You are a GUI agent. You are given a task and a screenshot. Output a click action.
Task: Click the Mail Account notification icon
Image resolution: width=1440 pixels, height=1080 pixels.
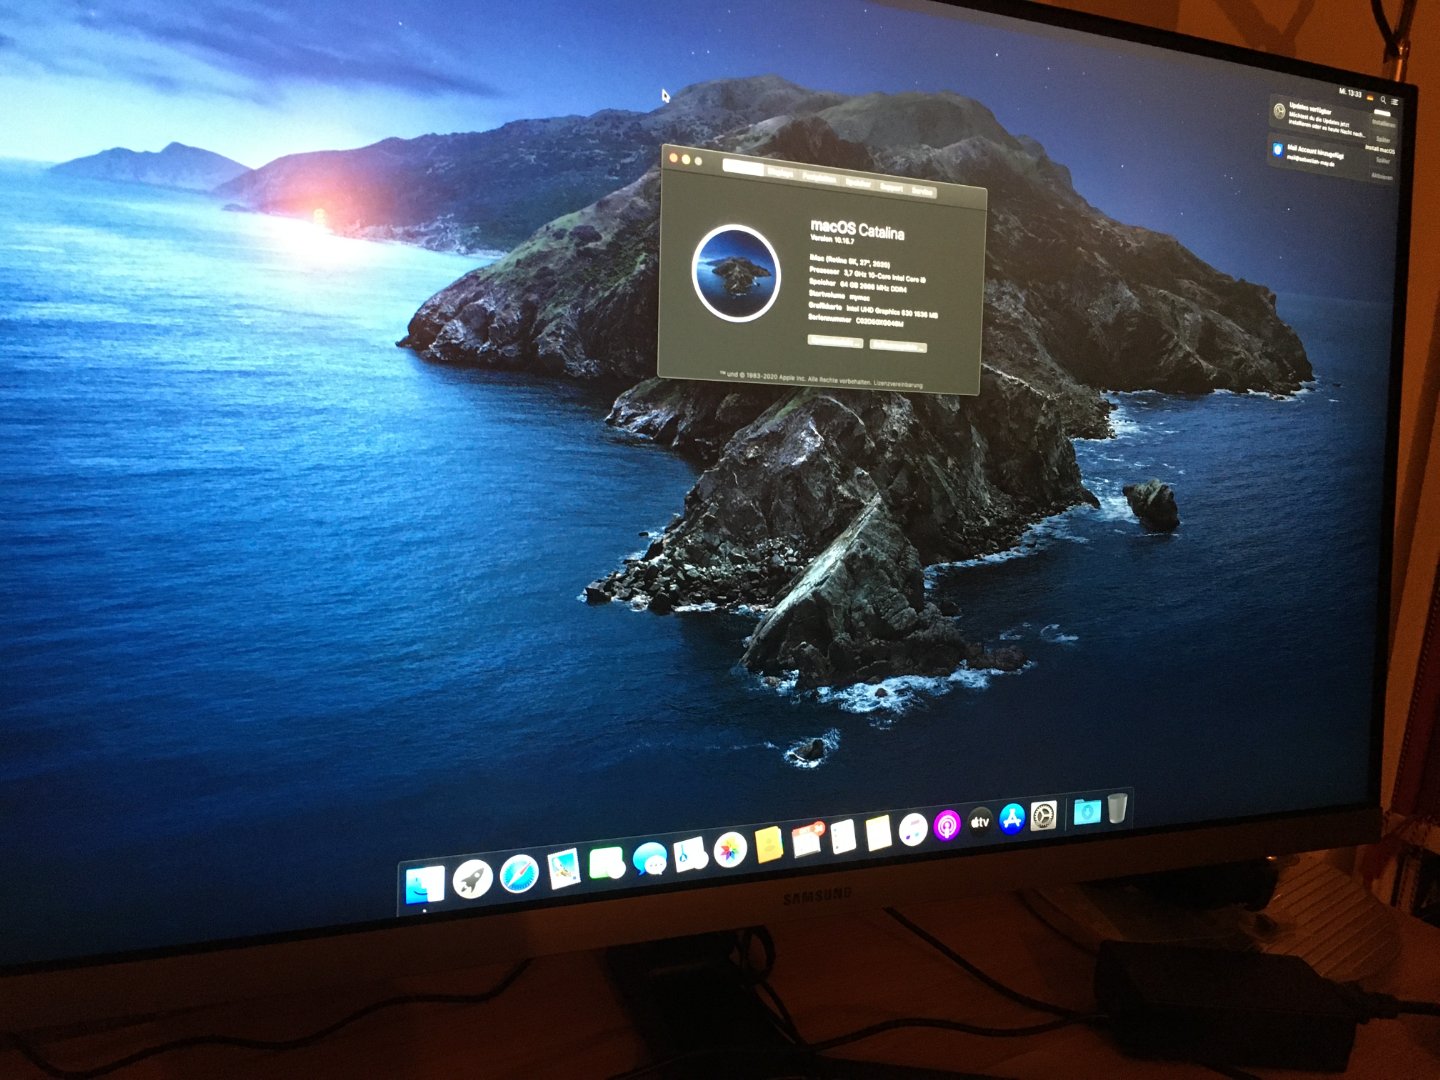1279,150
